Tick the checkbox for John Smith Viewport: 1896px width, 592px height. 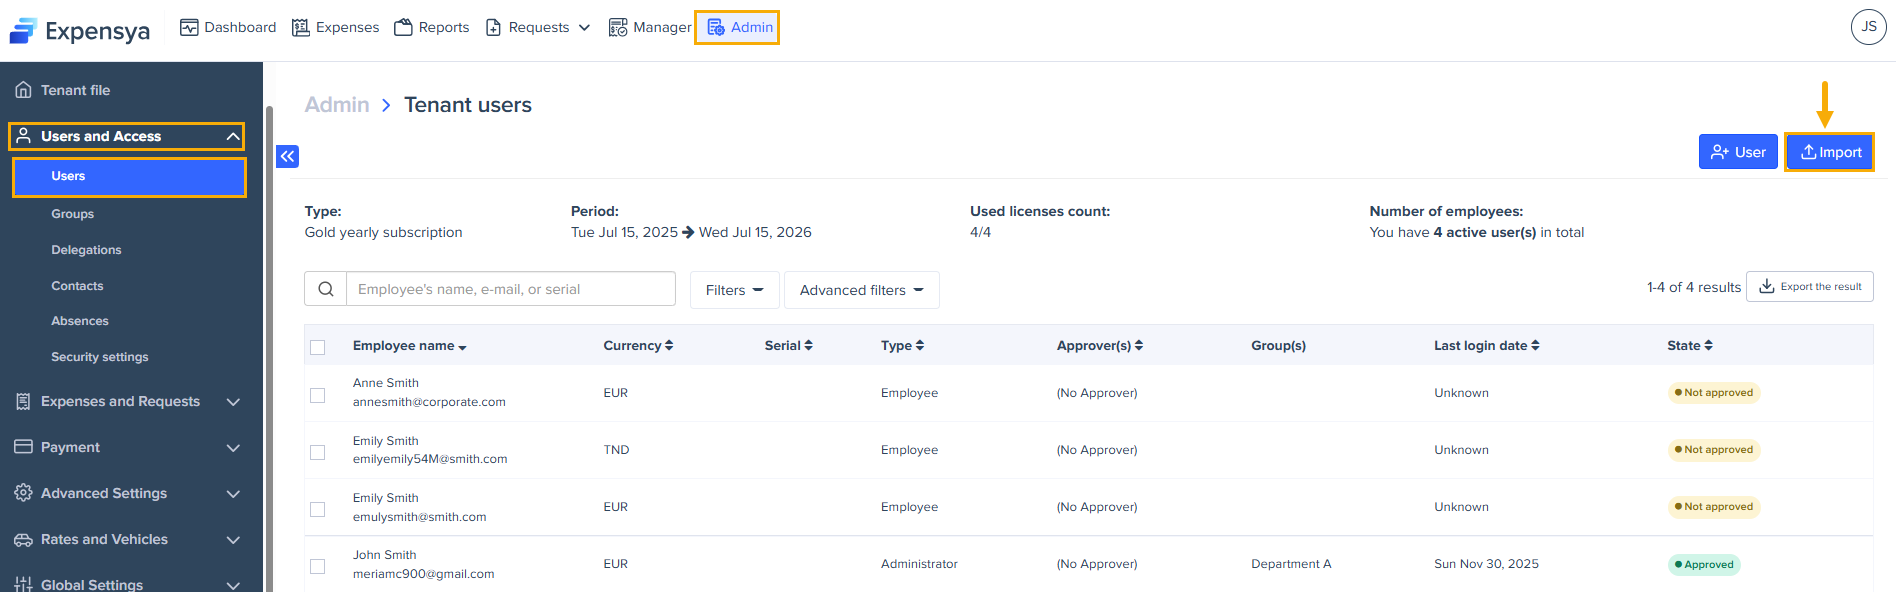pos(318,566)
